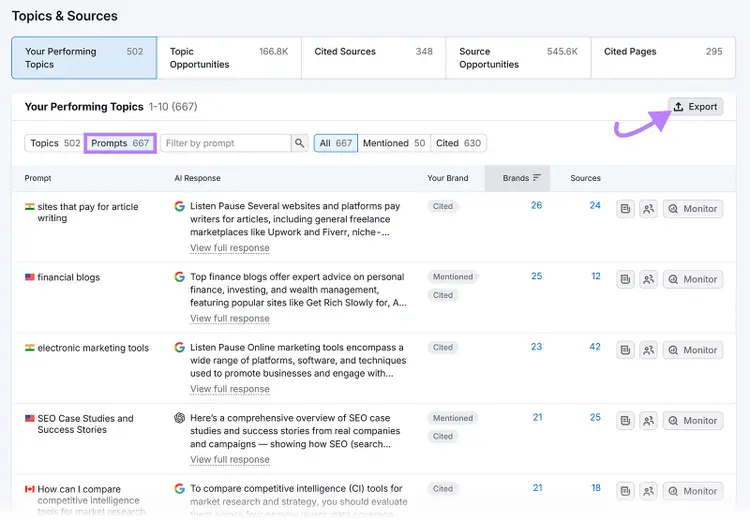
Task: Click brands people icon for article writing row
Action: coord(649,209)
